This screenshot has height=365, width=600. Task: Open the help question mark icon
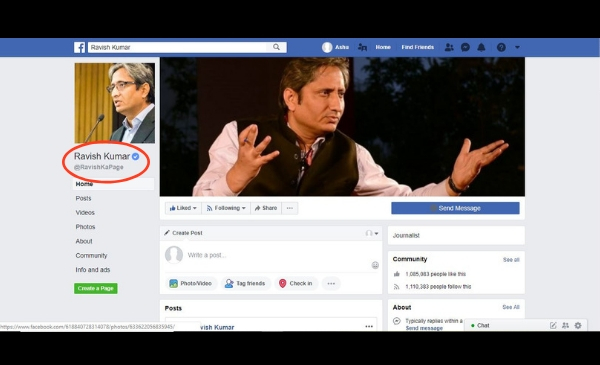501,47
